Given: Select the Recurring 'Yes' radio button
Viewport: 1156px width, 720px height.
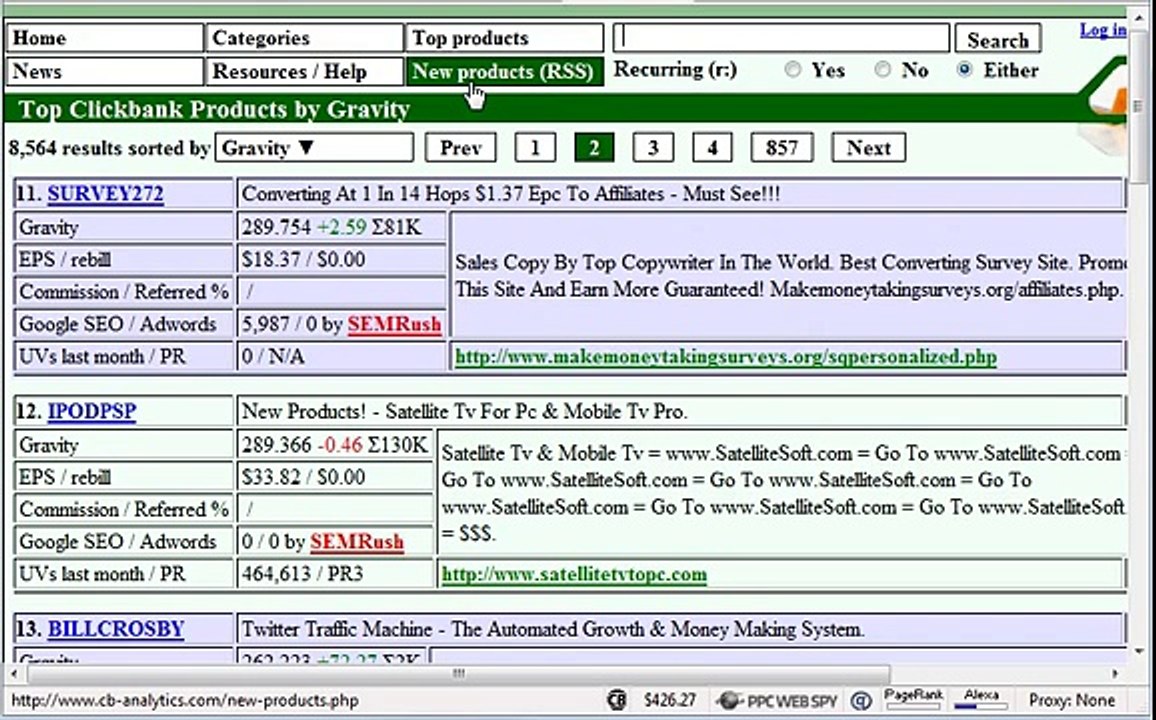Looking at the screenshot, I should (x=793, y=70).
